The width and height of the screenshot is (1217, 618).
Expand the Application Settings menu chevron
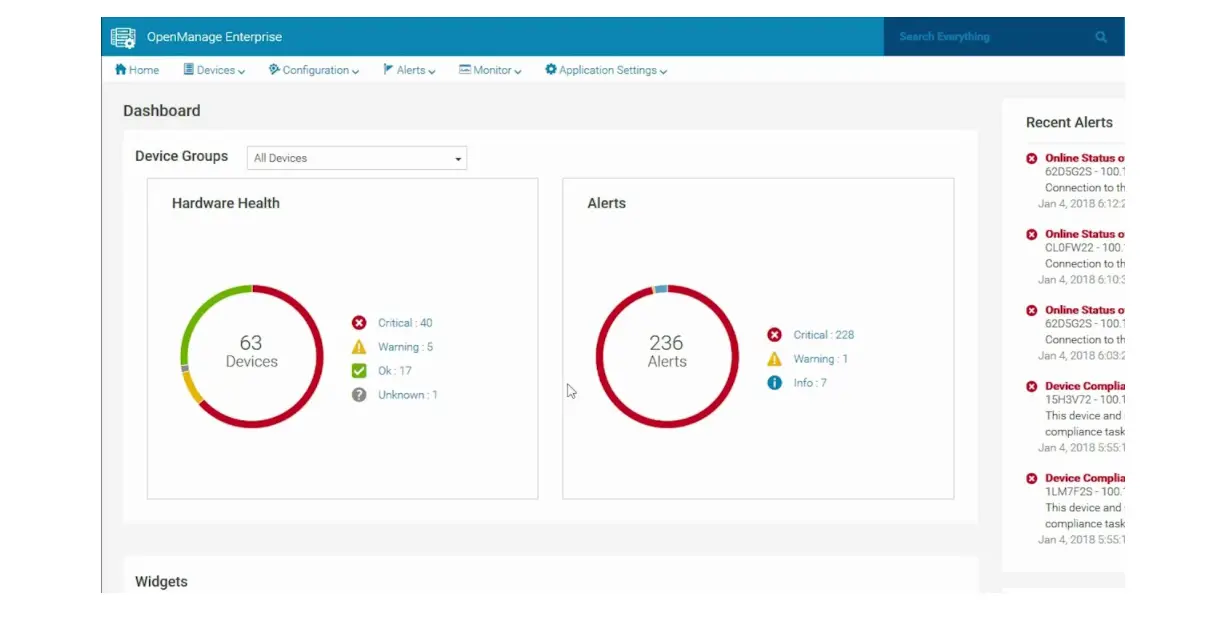[x=662, y=70]
